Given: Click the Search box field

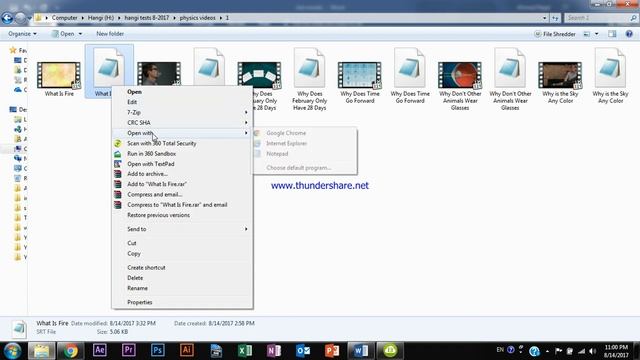Looking at the screenshot, I should pyautogui.click(x=601, y=18).
